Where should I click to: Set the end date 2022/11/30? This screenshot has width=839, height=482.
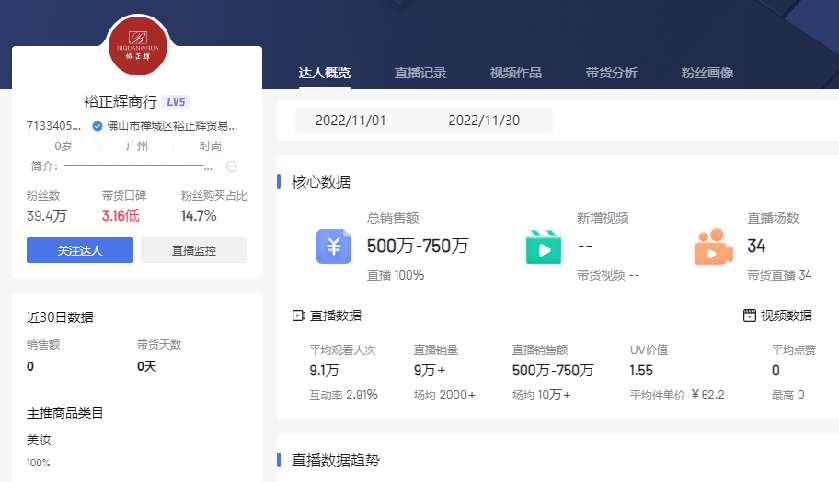[484, 120]
